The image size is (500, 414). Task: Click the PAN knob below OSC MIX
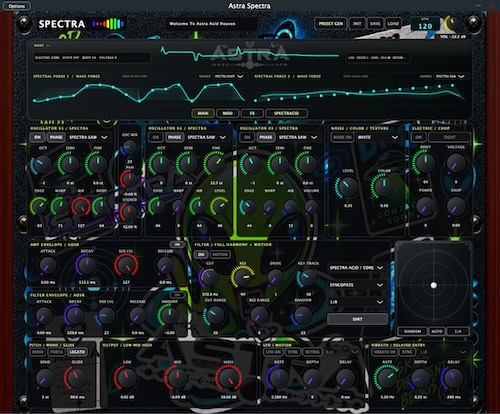[129, 180]
